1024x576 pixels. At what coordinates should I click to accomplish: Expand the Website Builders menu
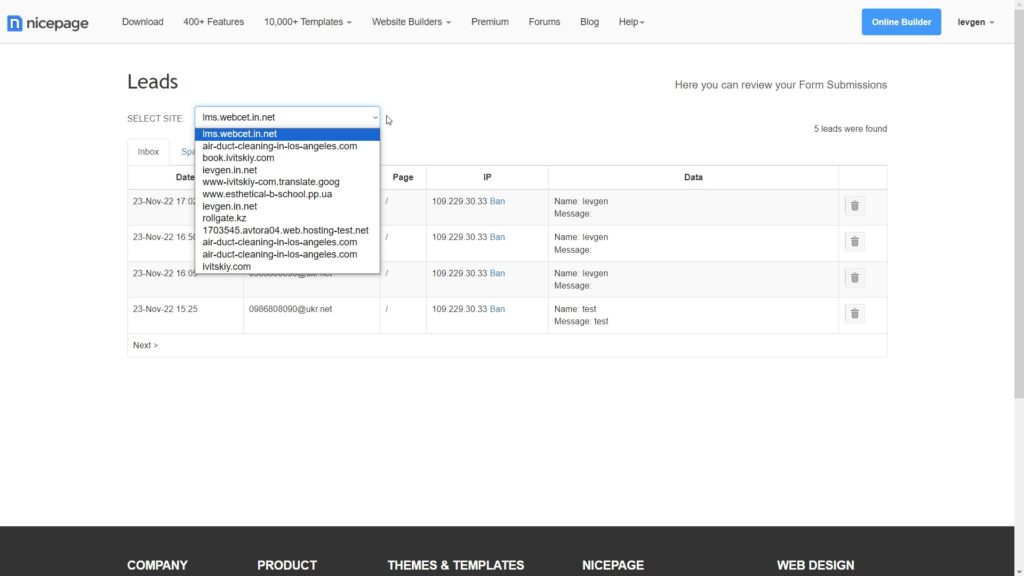coord(411,22)
